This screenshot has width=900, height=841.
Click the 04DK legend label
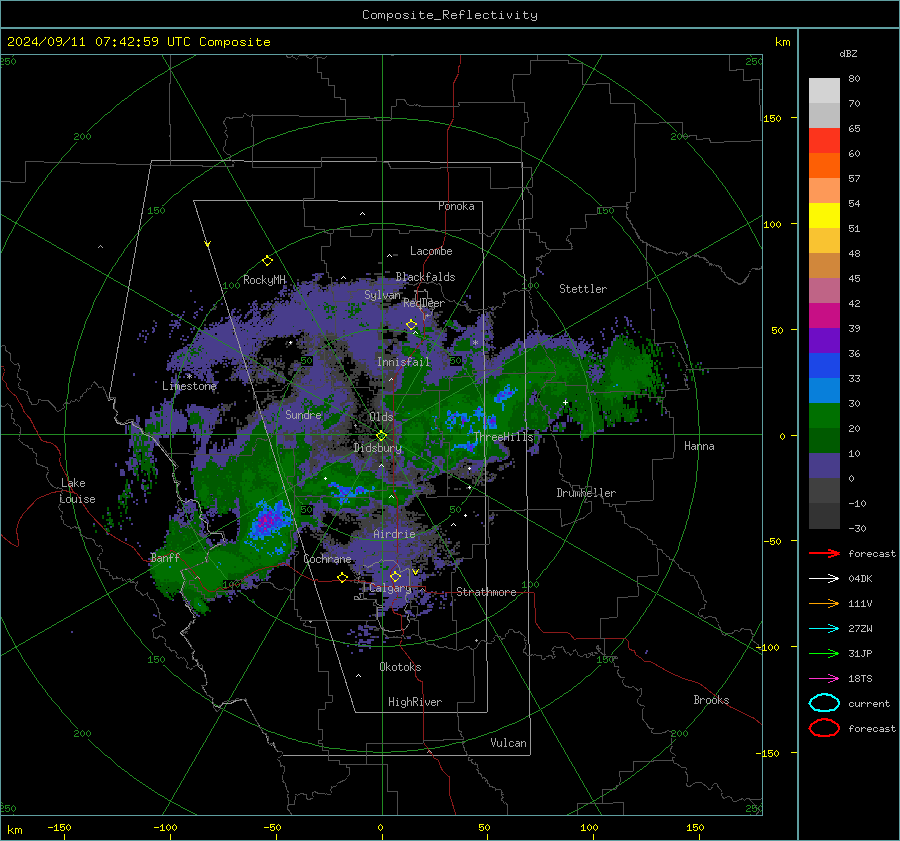coord(860,579)
